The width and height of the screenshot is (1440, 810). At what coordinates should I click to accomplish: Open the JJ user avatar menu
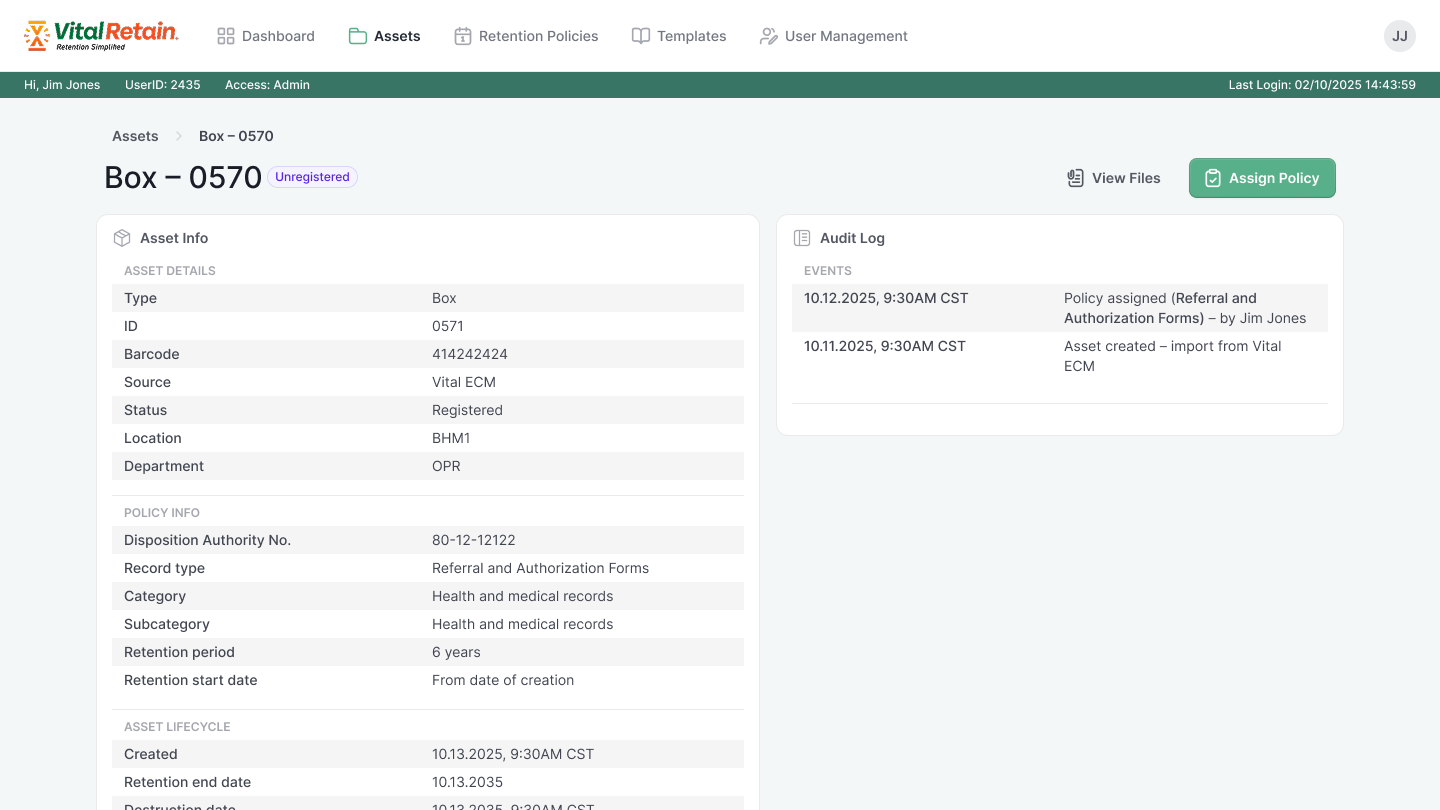tap(1400, 36)
